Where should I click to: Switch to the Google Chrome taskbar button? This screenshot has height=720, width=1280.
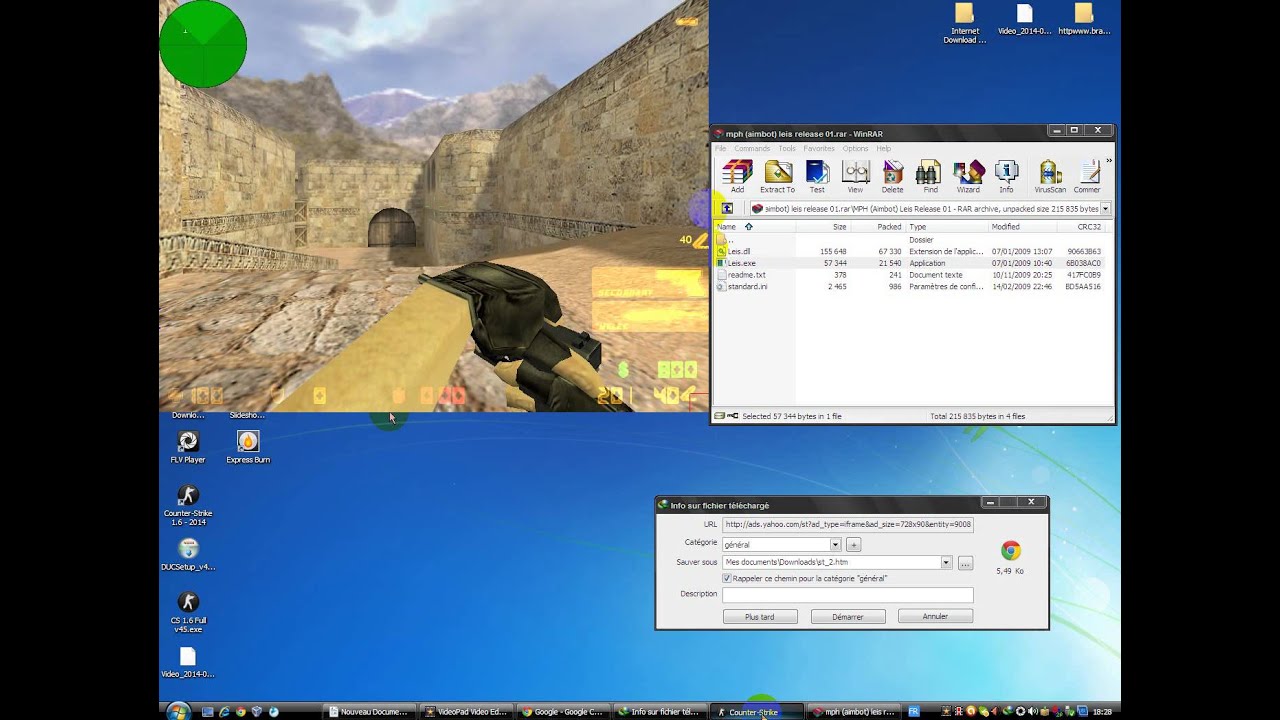pos(561,712)
